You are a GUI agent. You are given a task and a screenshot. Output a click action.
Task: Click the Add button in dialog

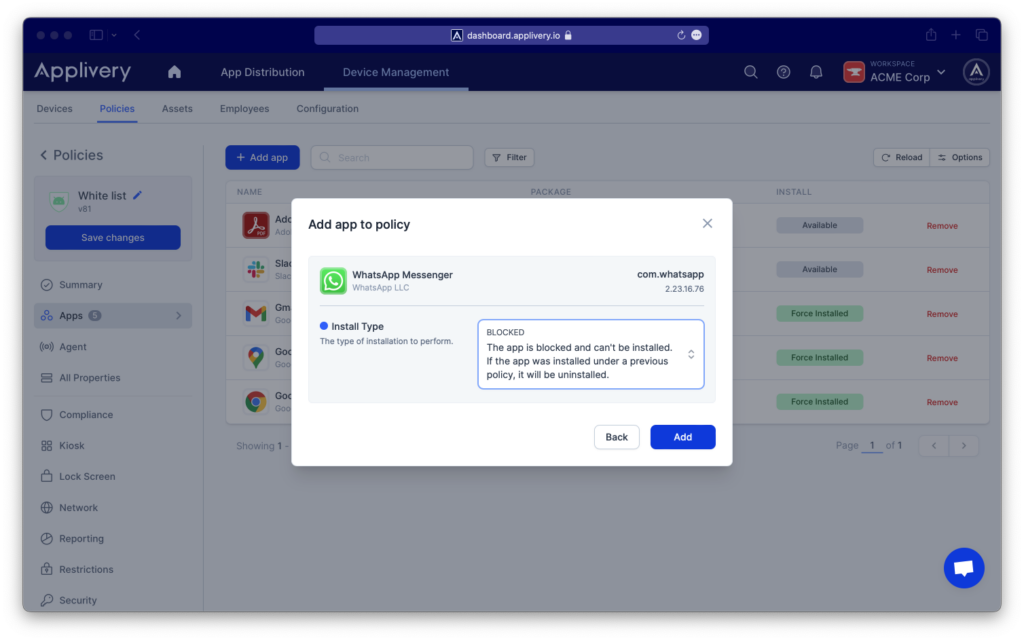(682, 437)
